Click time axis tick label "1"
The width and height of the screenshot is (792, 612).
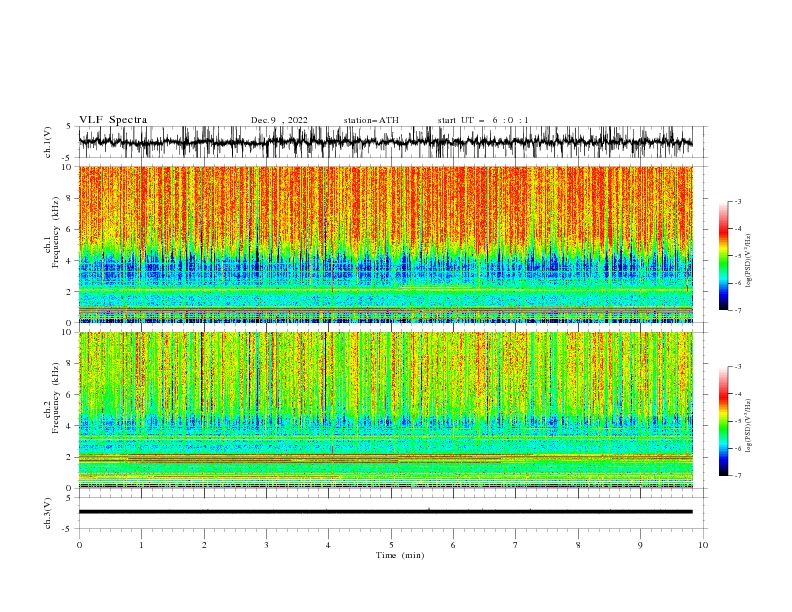point(142,545)
